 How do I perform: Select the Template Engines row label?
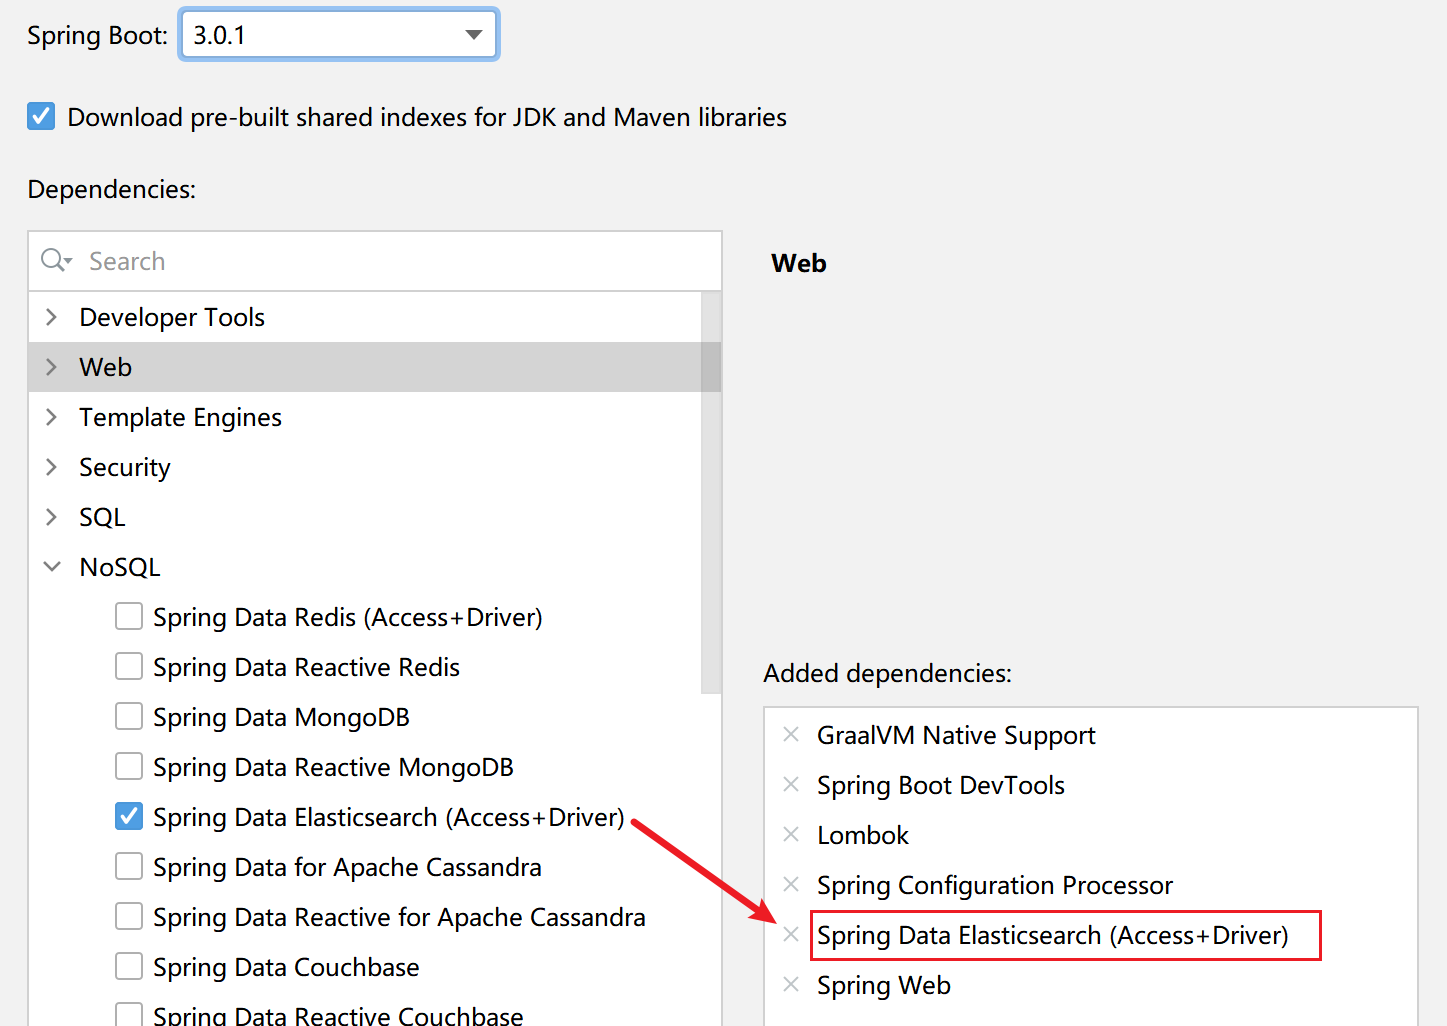181,417
